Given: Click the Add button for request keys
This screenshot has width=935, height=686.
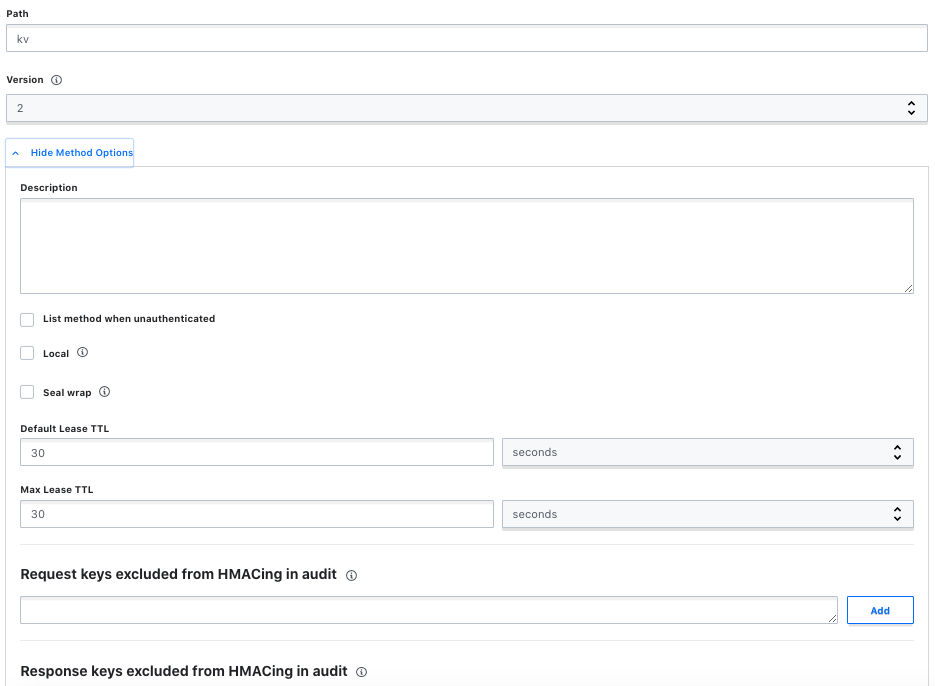Looking at the screenshot, I should point(880,610).
